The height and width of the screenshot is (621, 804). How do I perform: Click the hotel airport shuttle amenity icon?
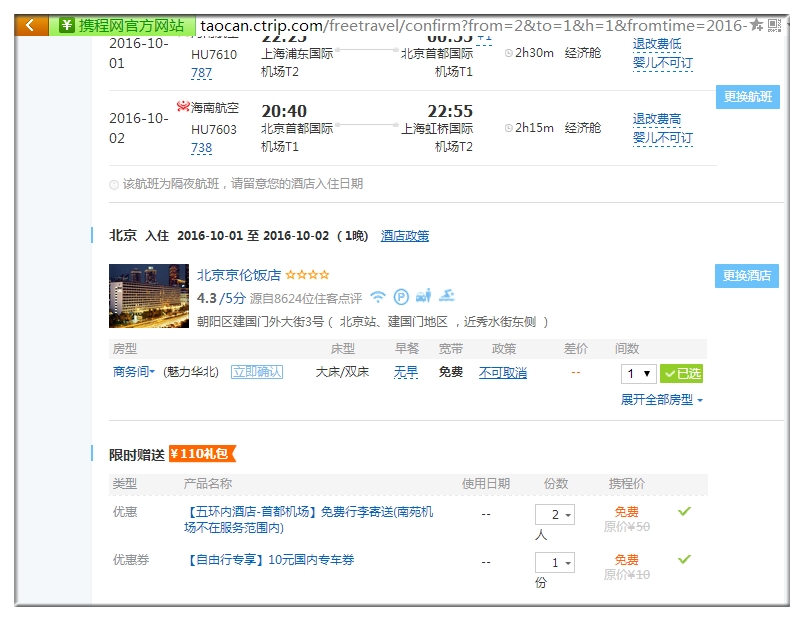(x=423, y=296)
